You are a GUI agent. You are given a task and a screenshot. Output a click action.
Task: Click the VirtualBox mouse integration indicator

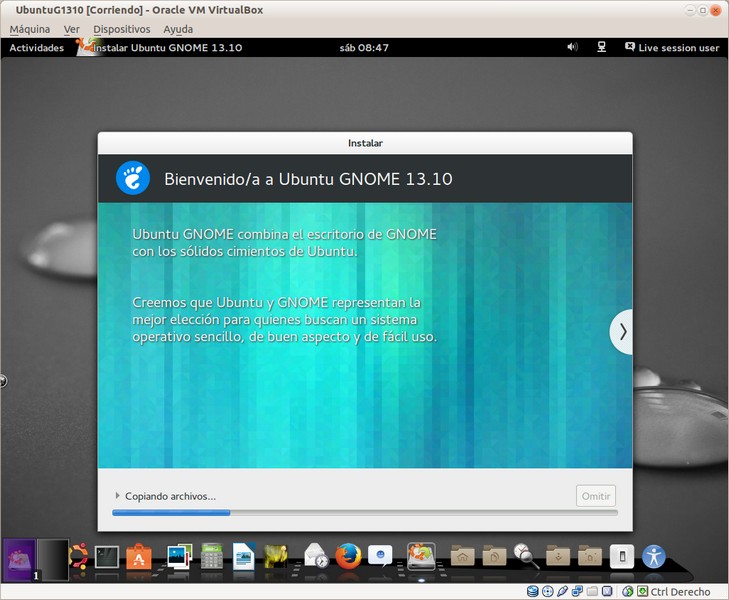coord(628,591)
